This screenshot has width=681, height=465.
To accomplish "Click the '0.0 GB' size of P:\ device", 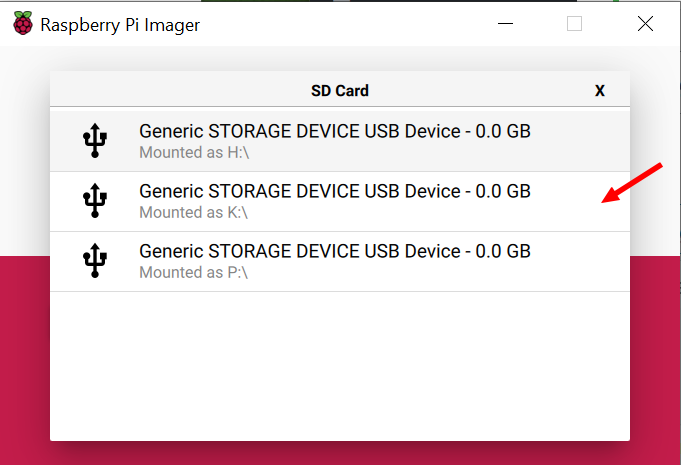I will click(503, 251).
